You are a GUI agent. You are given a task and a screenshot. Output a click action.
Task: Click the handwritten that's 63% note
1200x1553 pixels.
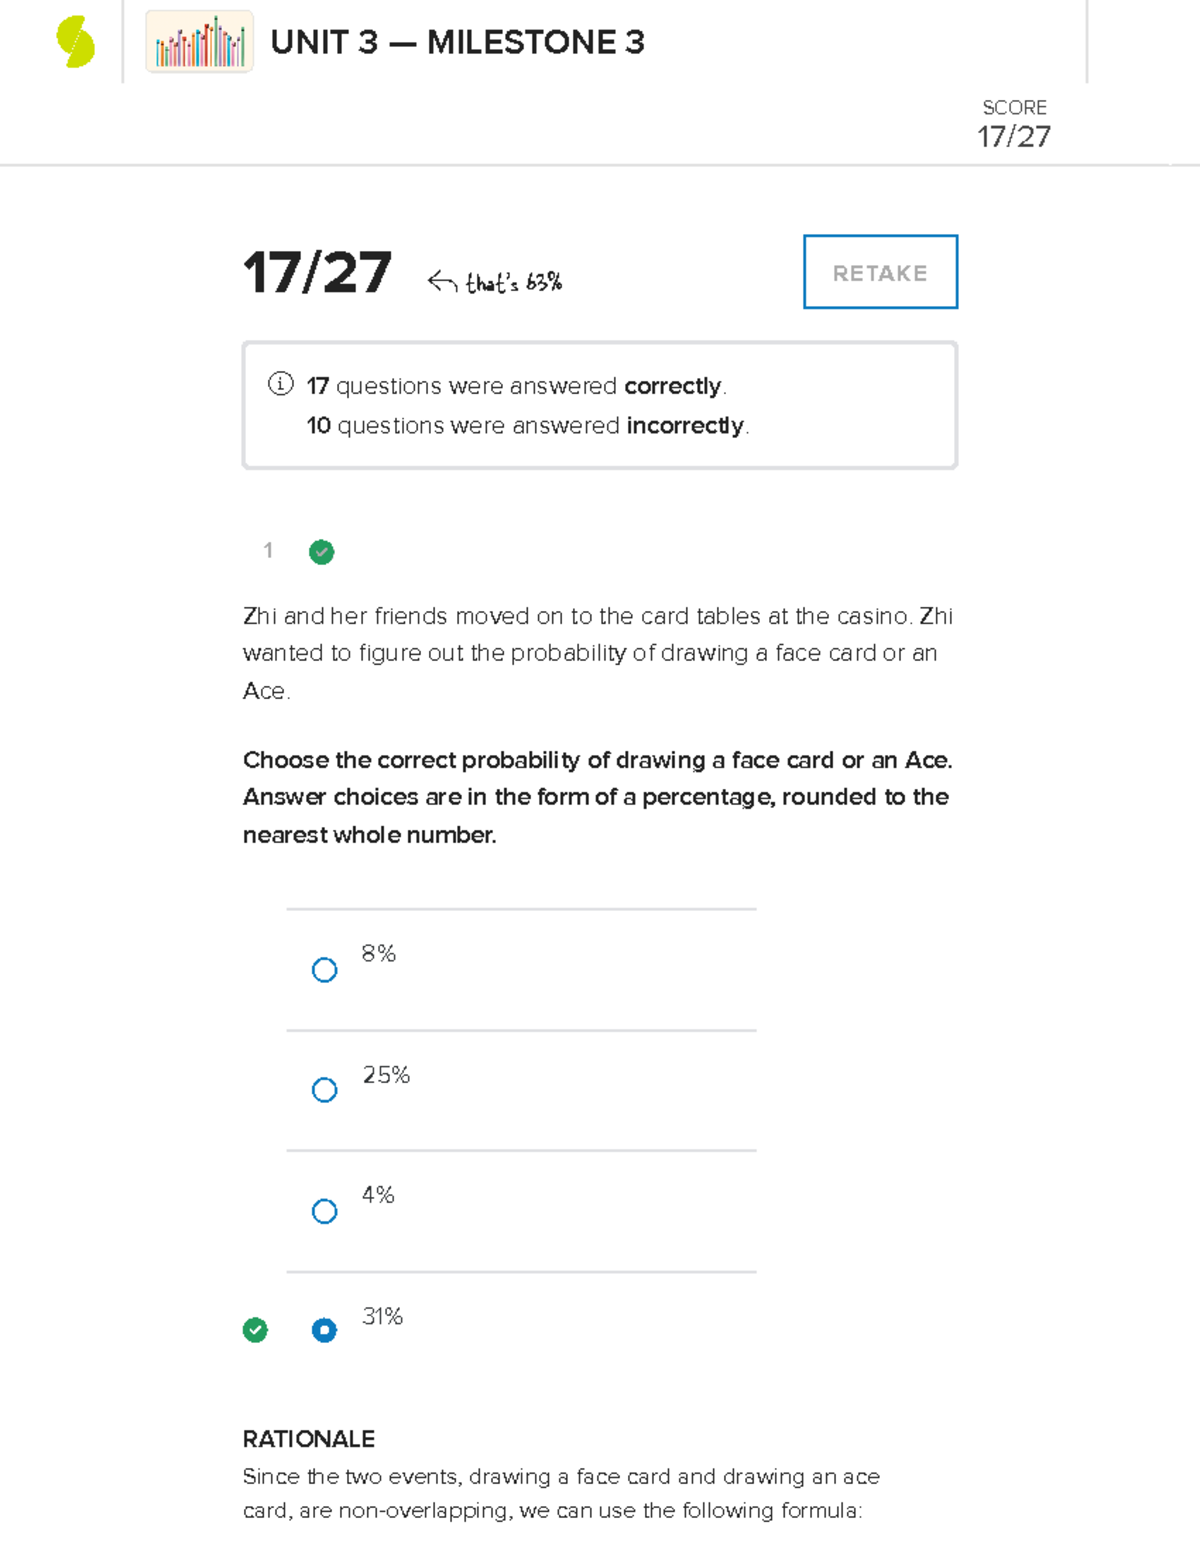(513, 283)
